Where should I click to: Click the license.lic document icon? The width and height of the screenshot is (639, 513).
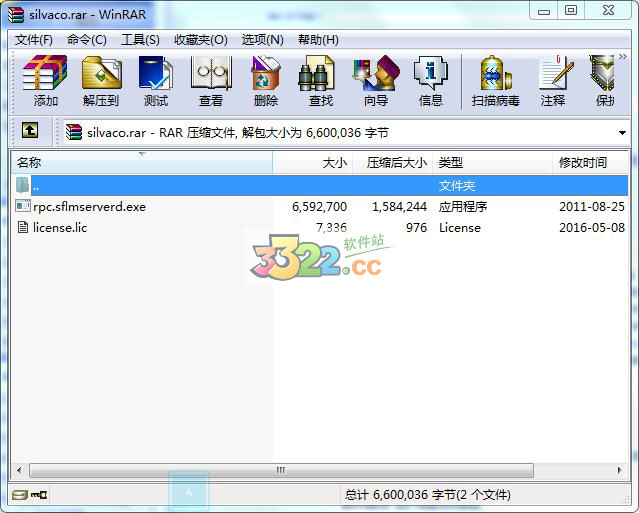pyautogui.click(x=23, y=227)
